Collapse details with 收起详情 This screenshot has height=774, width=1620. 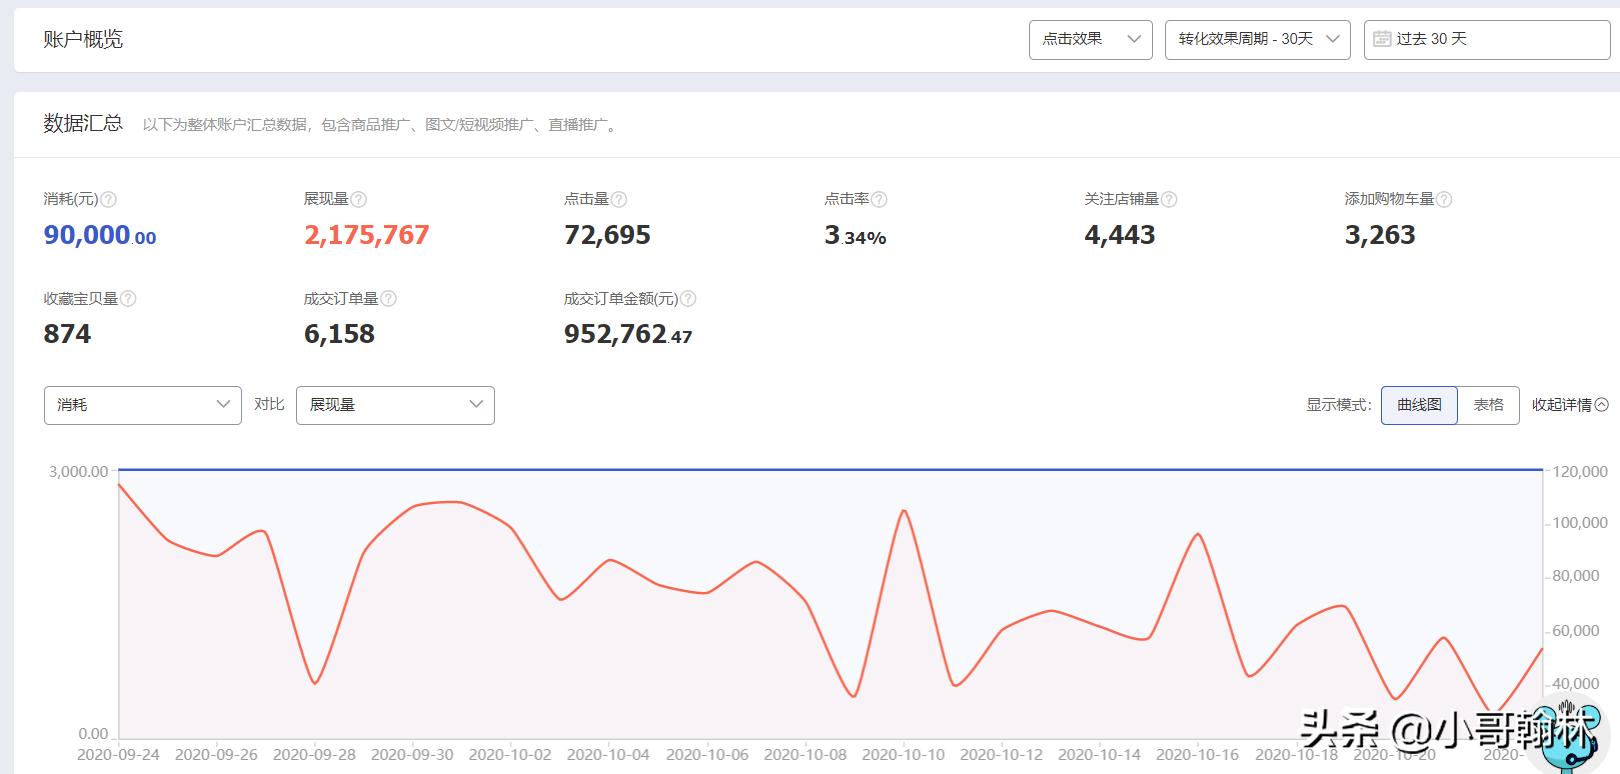tap(1570, 405)
